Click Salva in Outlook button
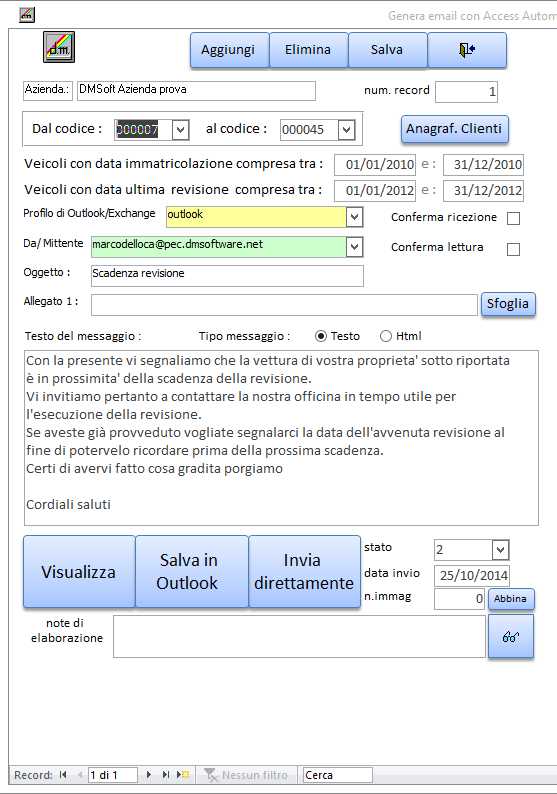The image size is (557, 794). [x=192, y=572]
